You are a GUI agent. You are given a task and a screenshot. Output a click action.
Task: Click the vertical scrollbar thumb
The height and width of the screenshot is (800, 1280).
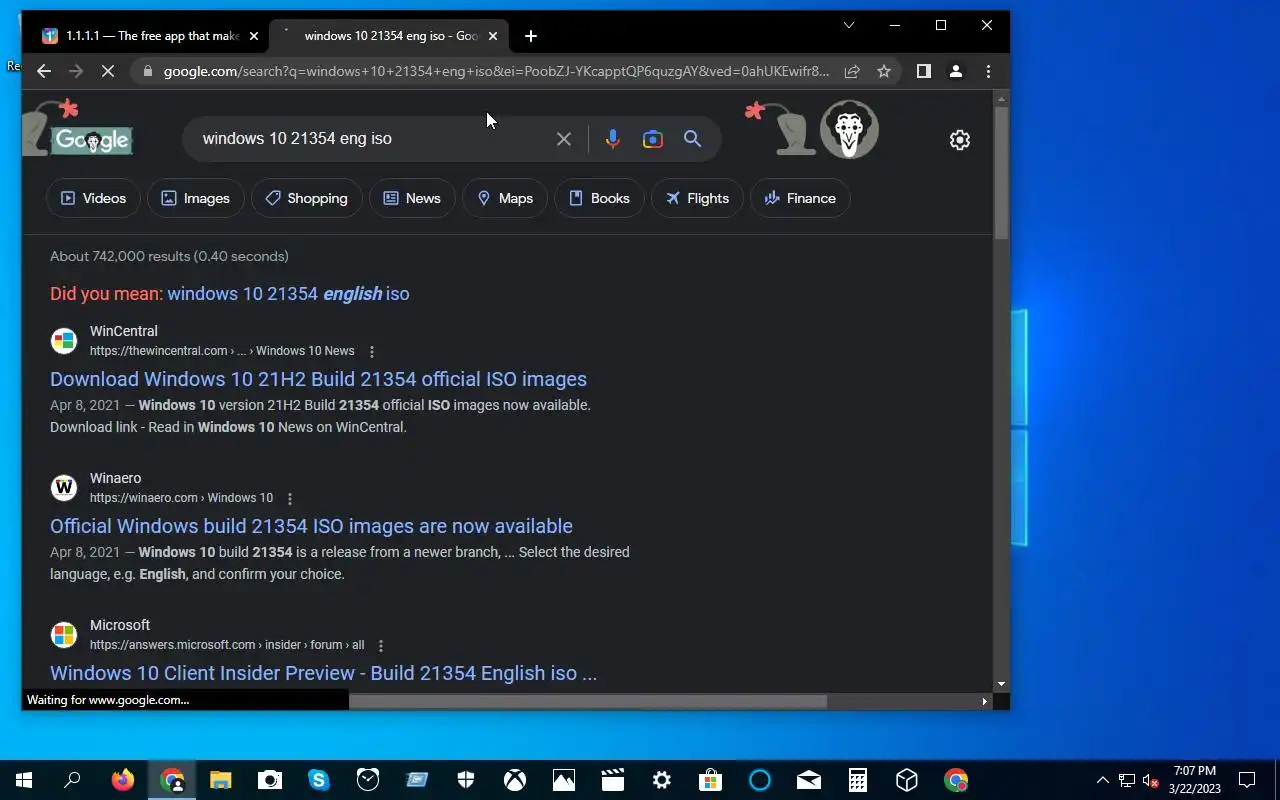[x=1001, y=172]
